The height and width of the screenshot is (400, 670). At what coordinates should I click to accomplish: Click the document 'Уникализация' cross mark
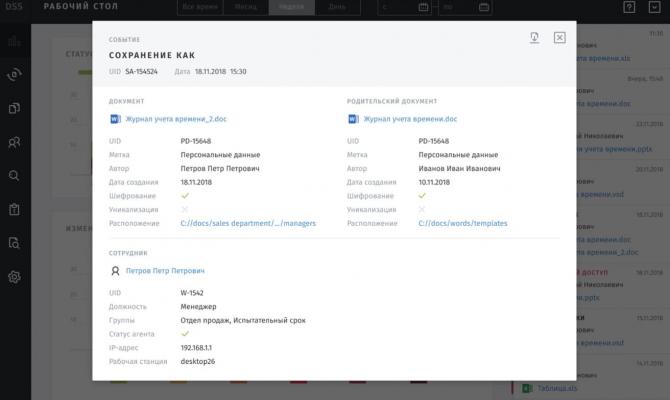coord(185,209)
